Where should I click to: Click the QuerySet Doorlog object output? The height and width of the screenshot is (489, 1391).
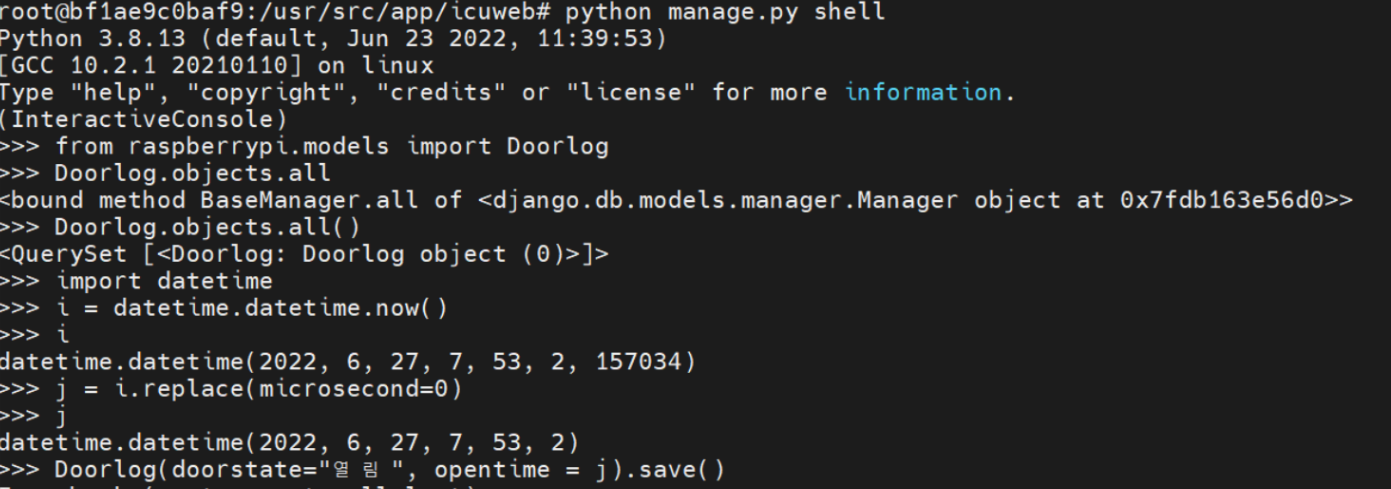(x=304, y=254)
